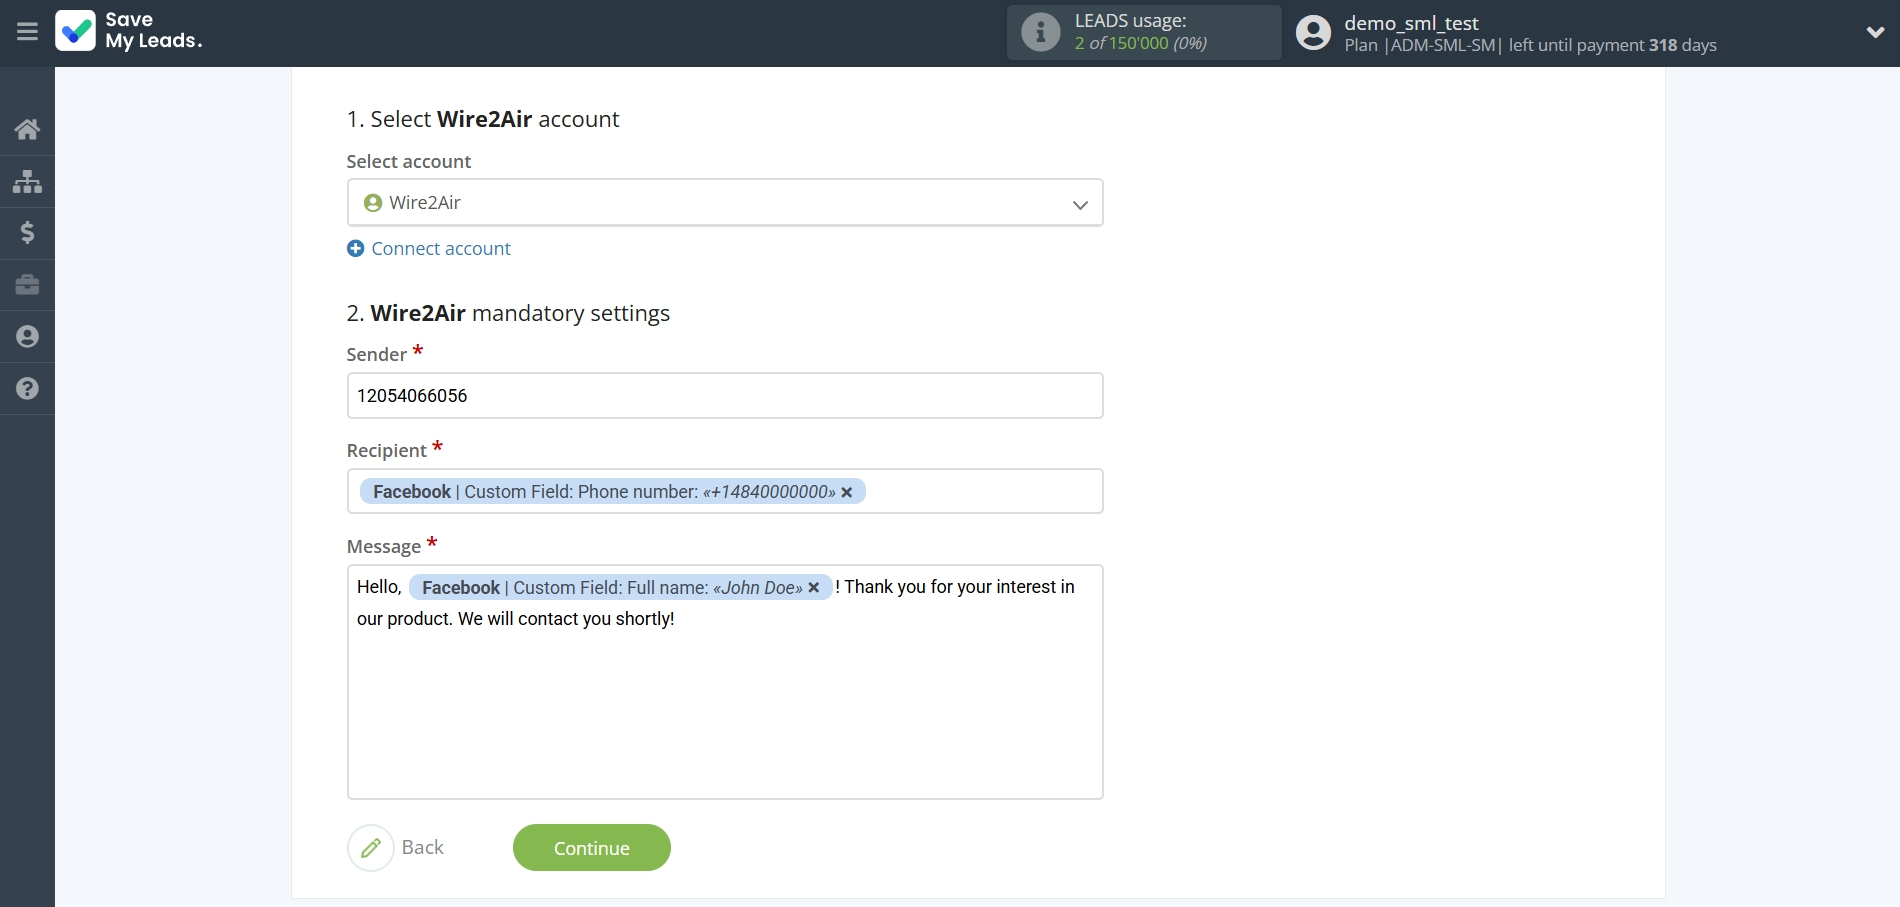Click the SaveMyLeads logo
The image size is (1900, 907).
[x=128, y=31]
